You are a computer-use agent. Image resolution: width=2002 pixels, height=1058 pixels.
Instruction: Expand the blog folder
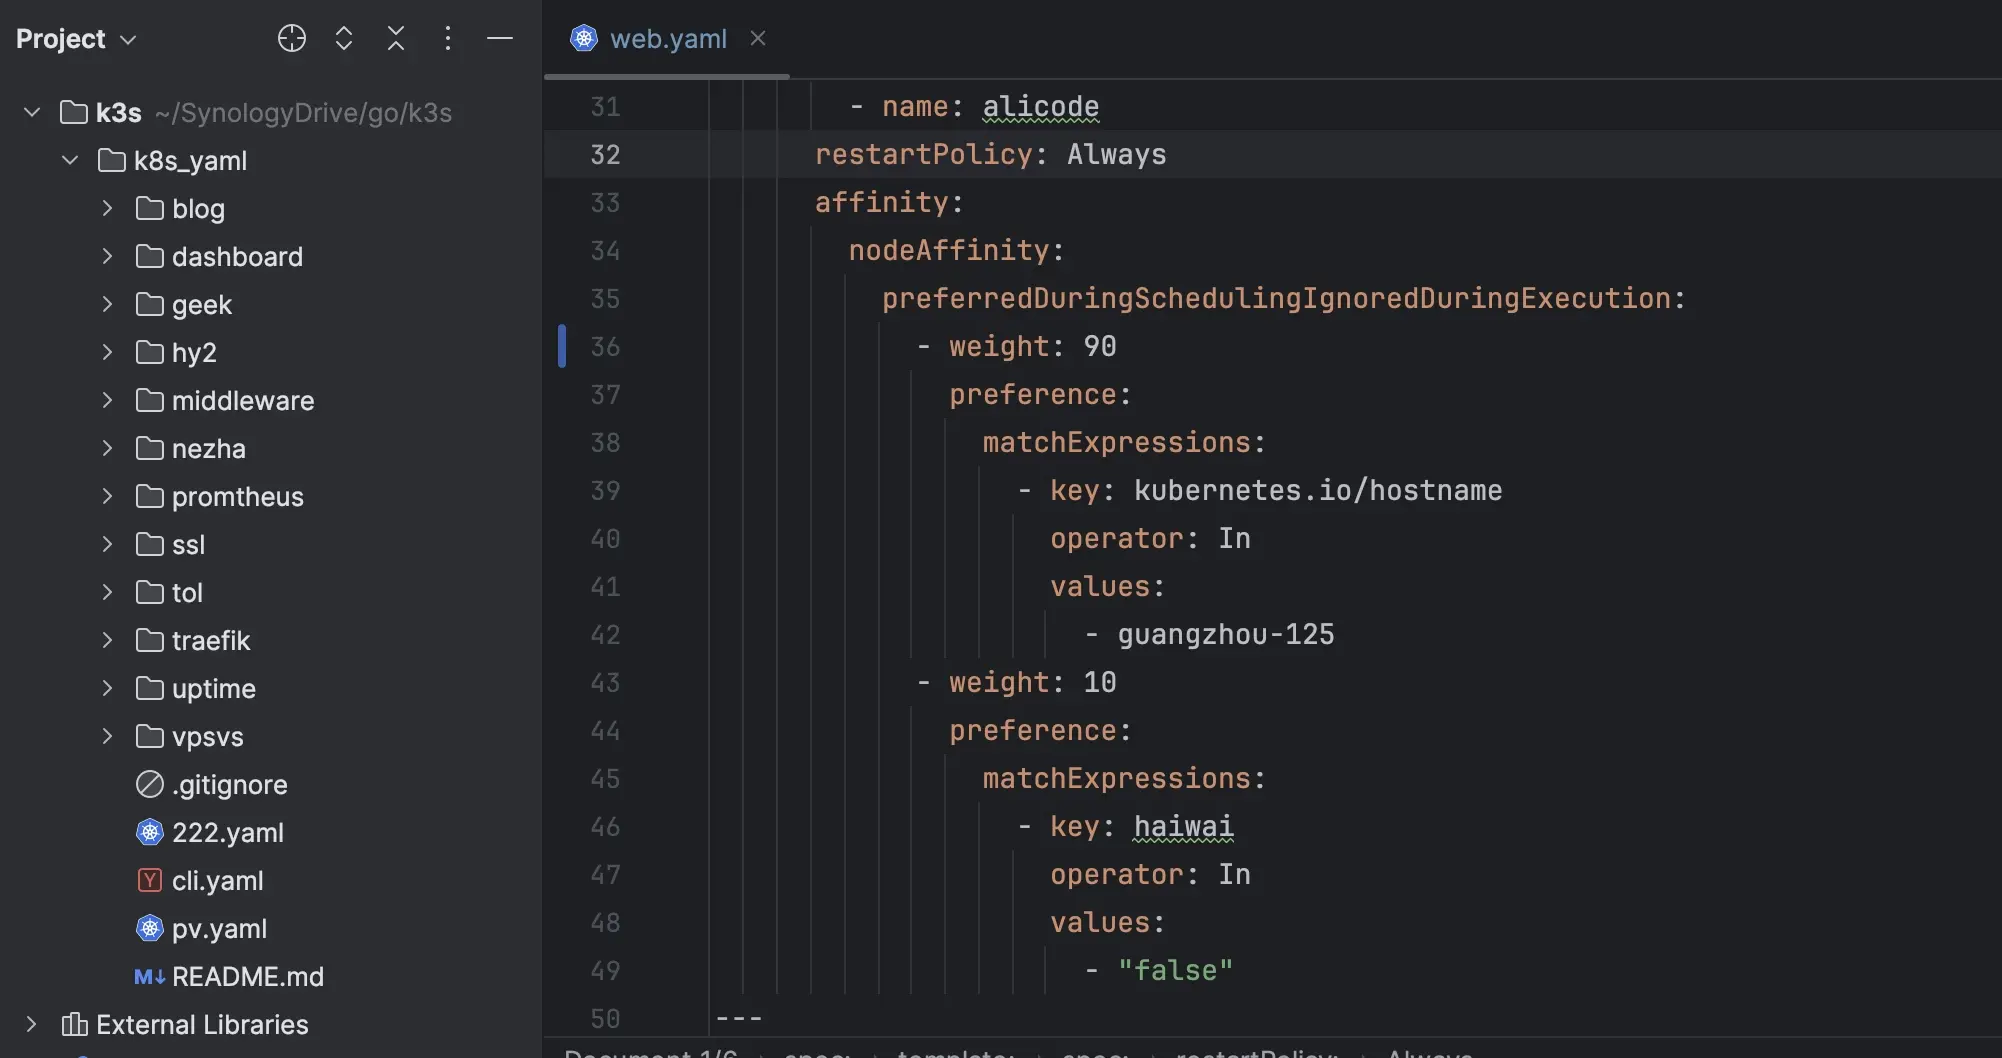(107, 208)
